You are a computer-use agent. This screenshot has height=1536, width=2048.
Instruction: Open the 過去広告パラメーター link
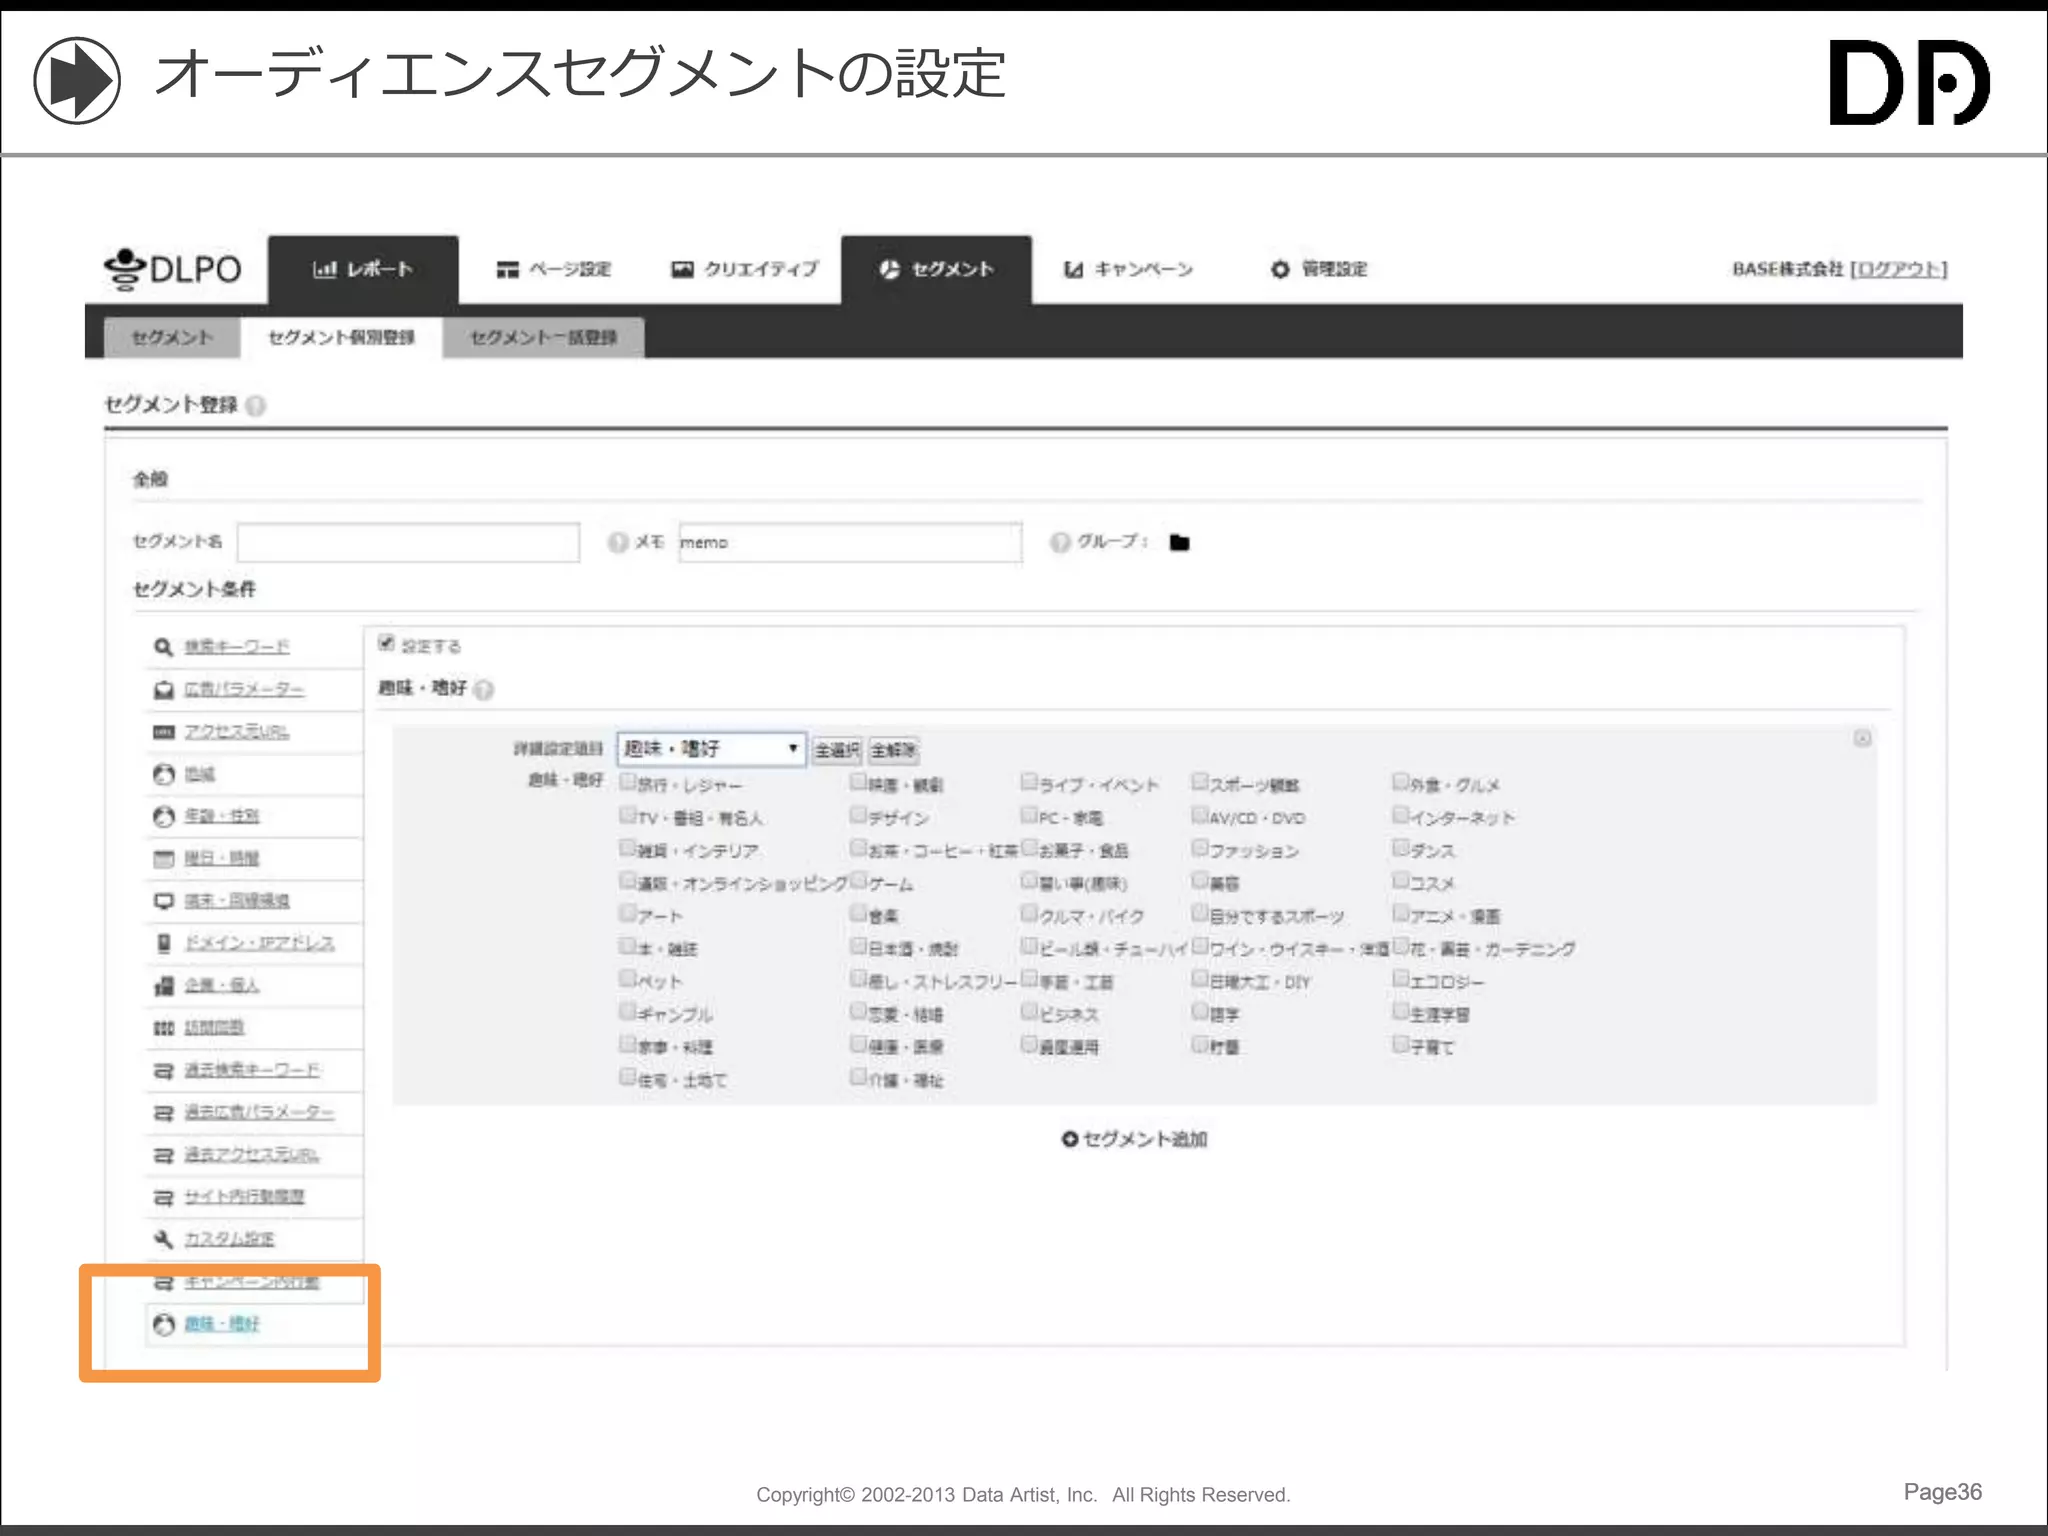click(x=259, y=1112)
